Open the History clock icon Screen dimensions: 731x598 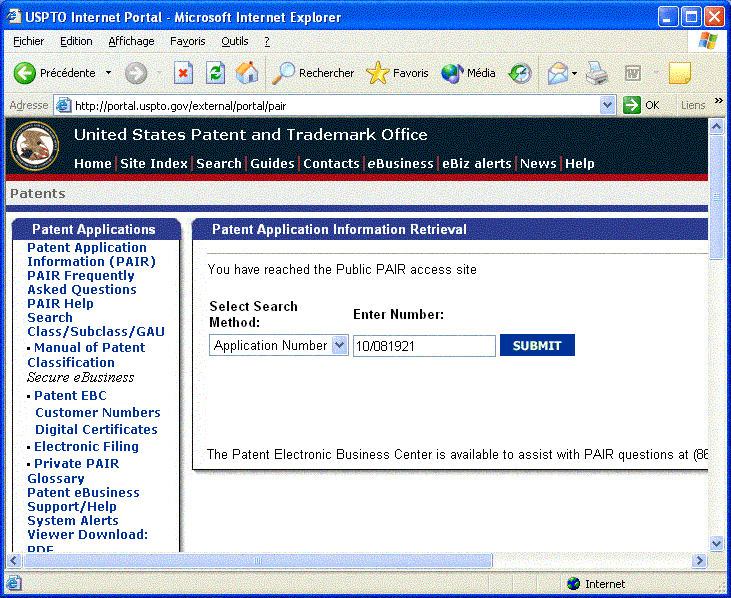(520, 73)
